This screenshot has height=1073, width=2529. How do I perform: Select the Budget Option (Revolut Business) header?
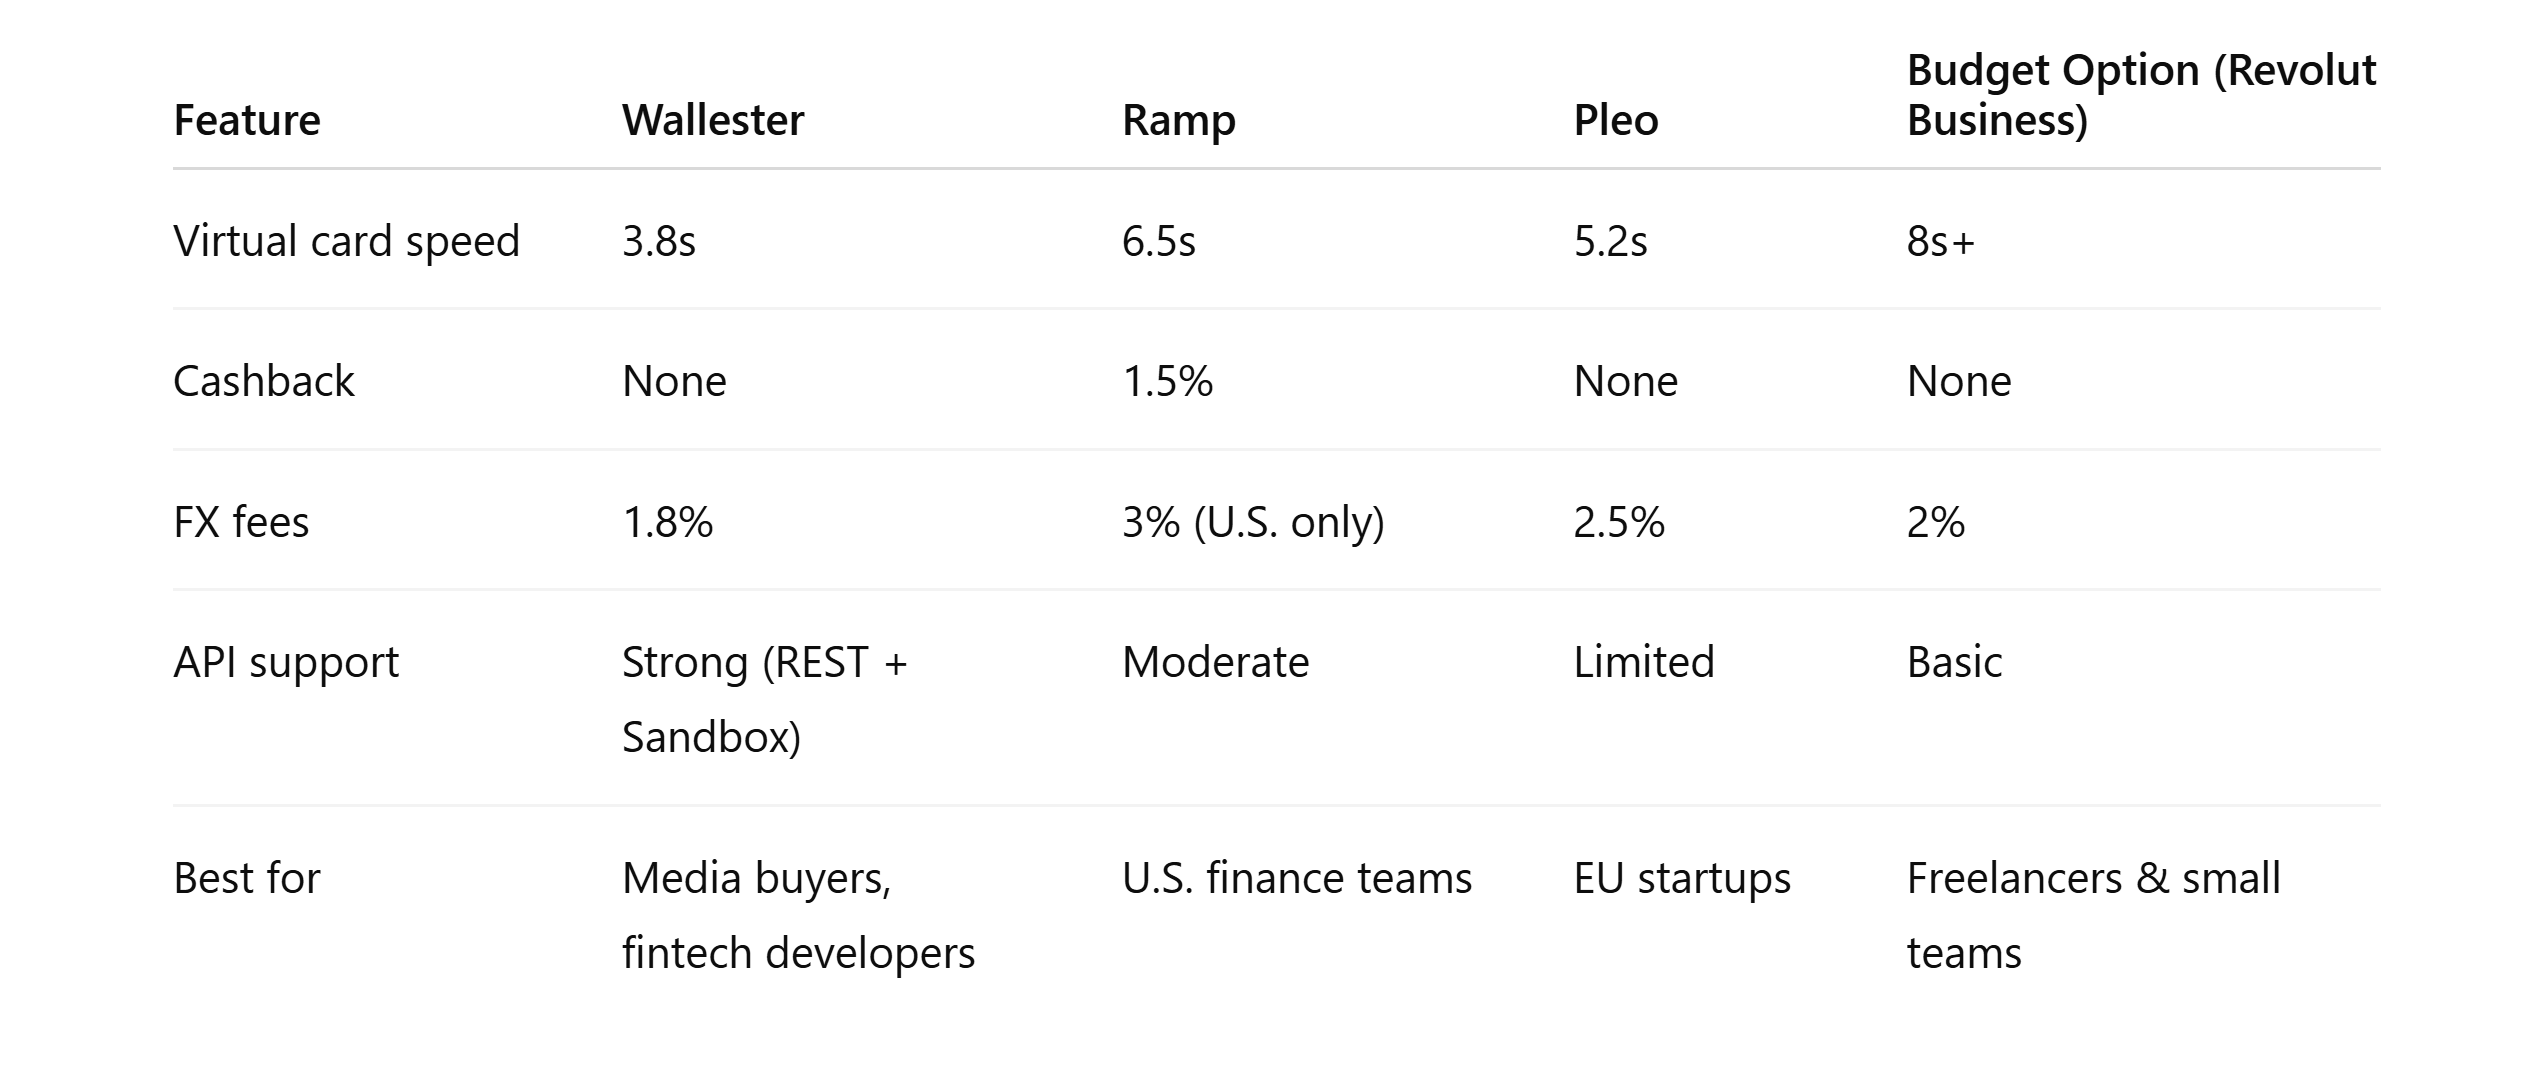(x=2140, y=95)
